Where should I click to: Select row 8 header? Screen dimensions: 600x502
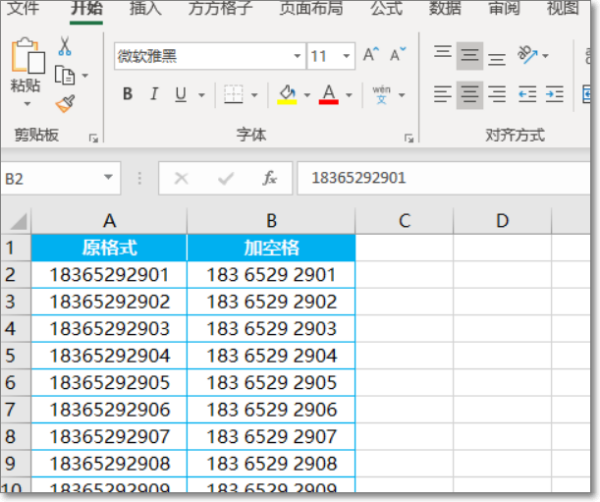coord(15,437)
